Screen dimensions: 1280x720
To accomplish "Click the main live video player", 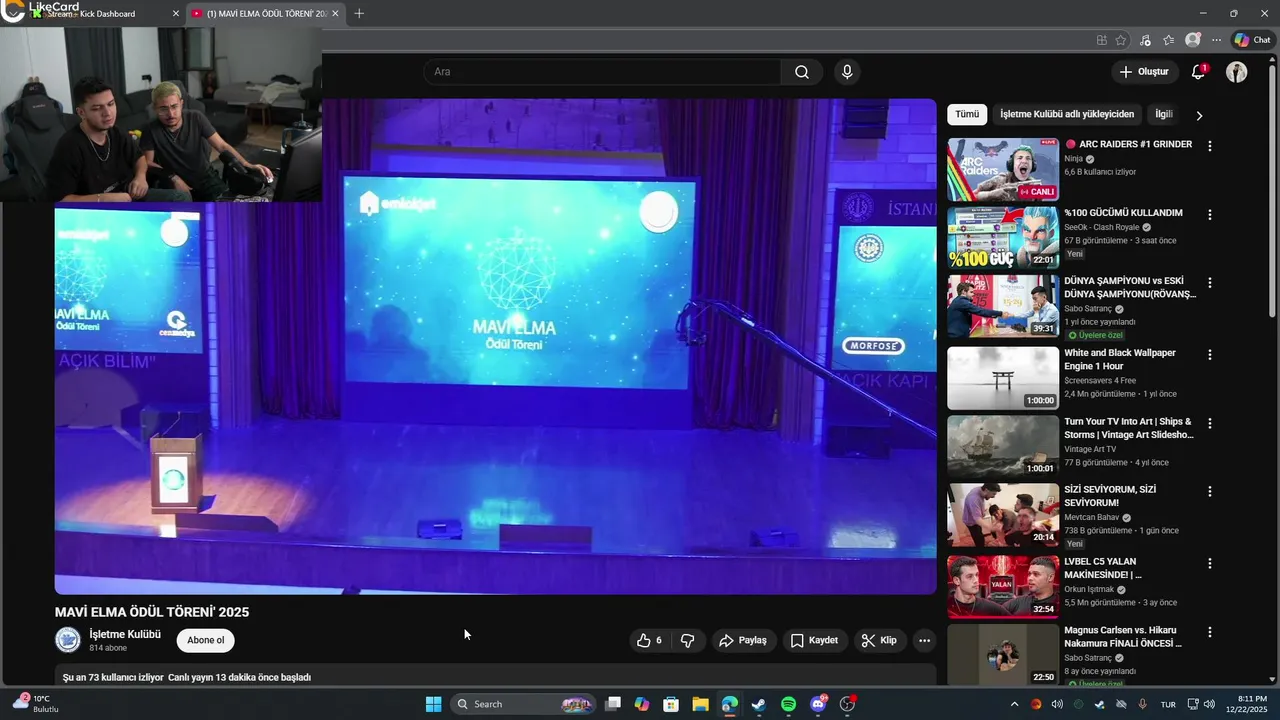I will pyautogui.click(x=495, y=346).
